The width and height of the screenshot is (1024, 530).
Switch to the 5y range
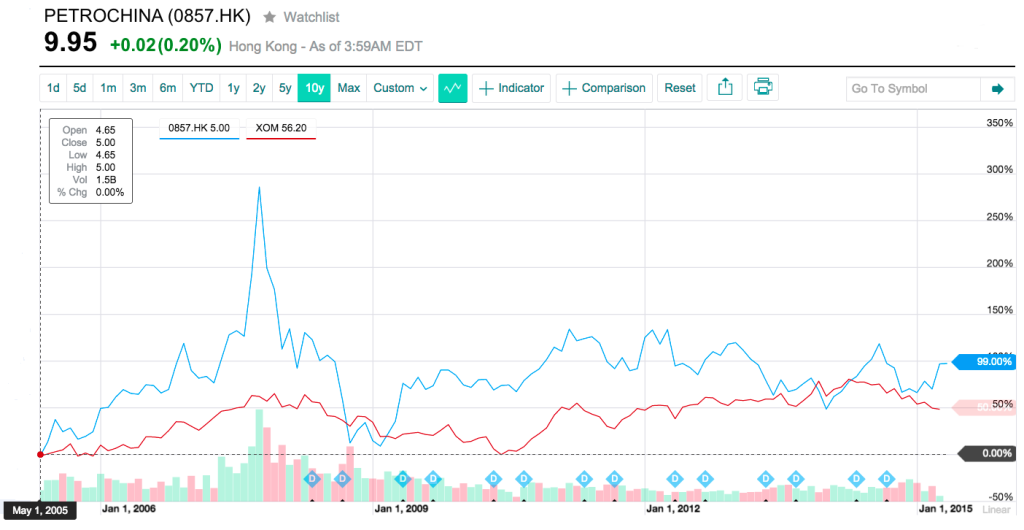[285, 88]
